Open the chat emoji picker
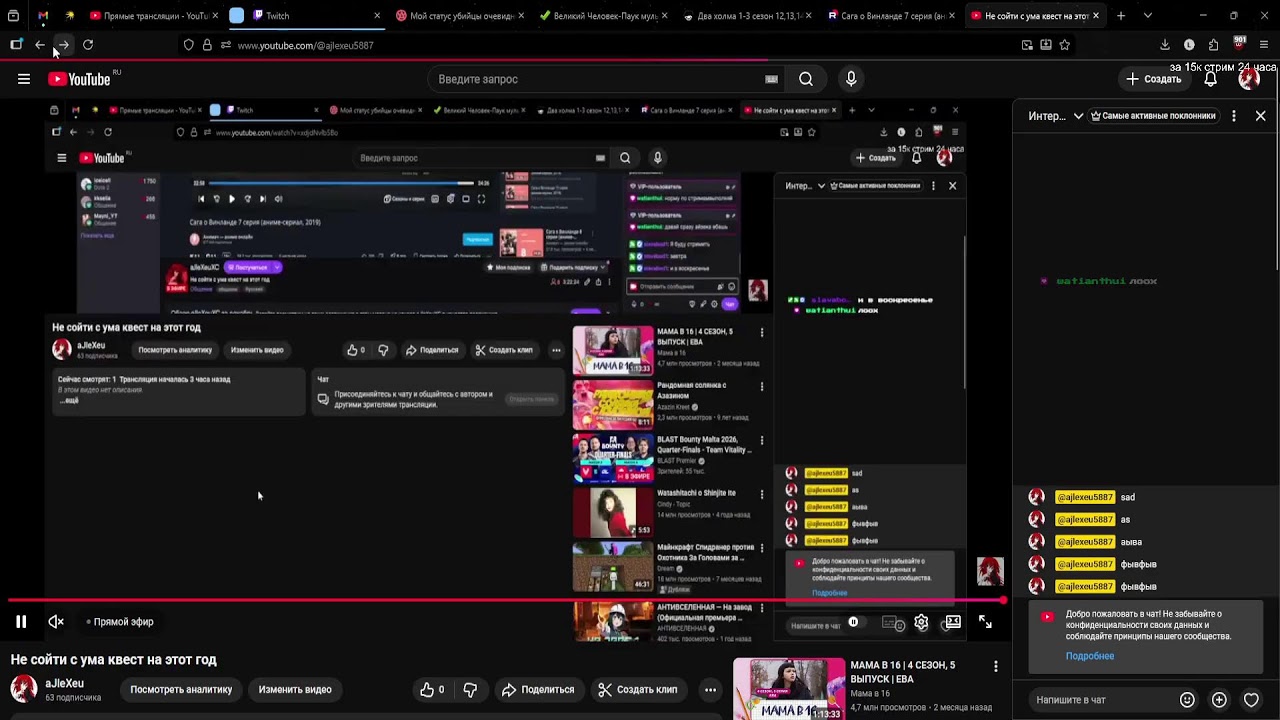 1187,700
